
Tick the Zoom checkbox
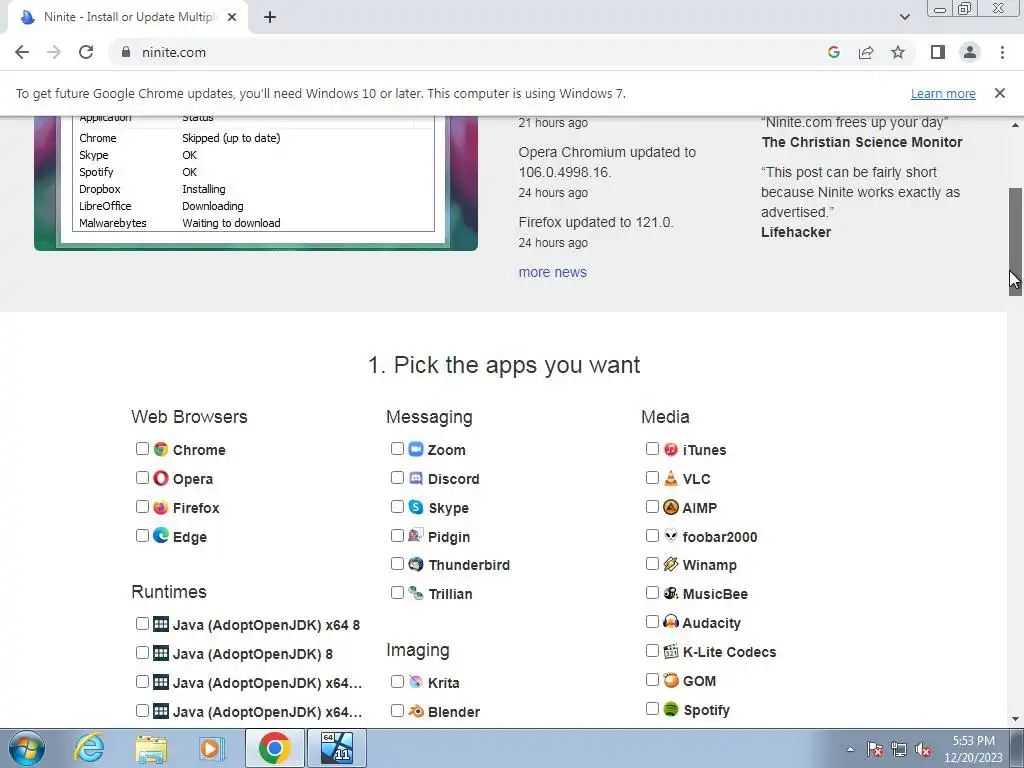[x=397, y=449]
